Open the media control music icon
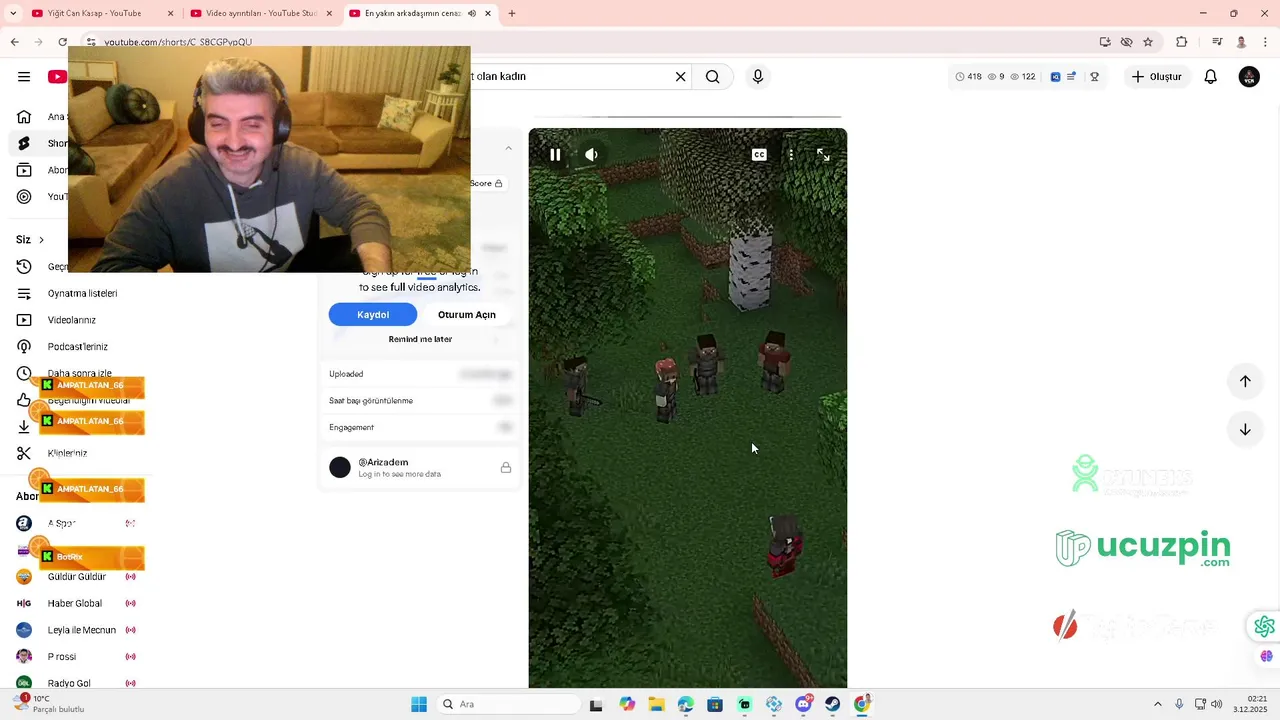The height and width of the screenshot is (720, 1280). click(x=1217, y=42)
